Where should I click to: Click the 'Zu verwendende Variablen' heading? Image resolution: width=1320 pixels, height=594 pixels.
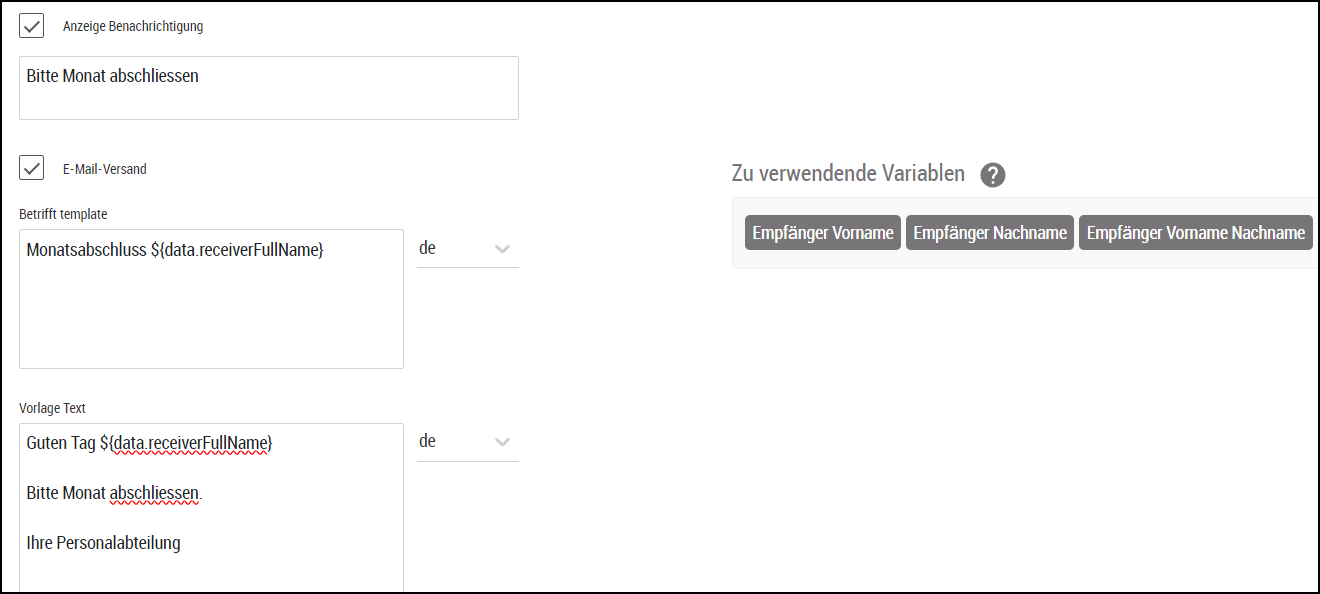(x=848, y=174)
